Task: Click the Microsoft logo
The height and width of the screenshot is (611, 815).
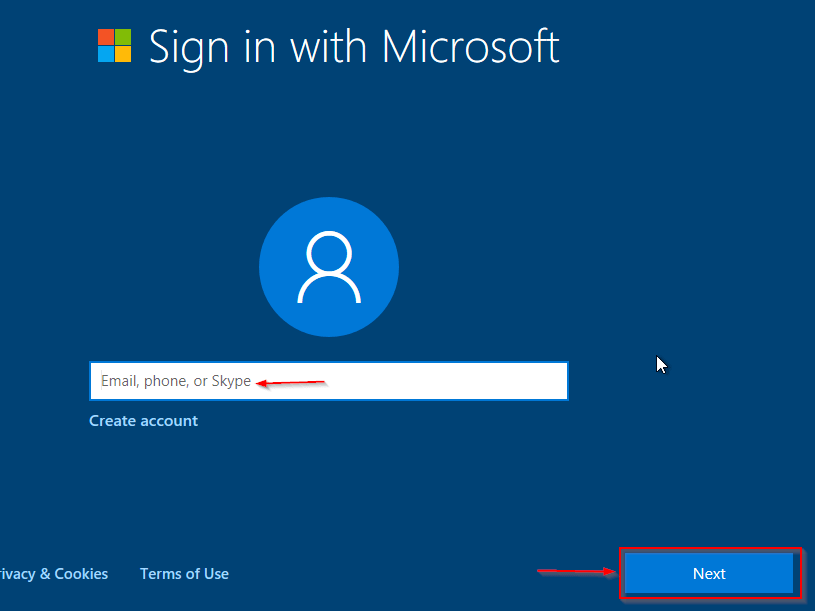Action: [114, 46]
